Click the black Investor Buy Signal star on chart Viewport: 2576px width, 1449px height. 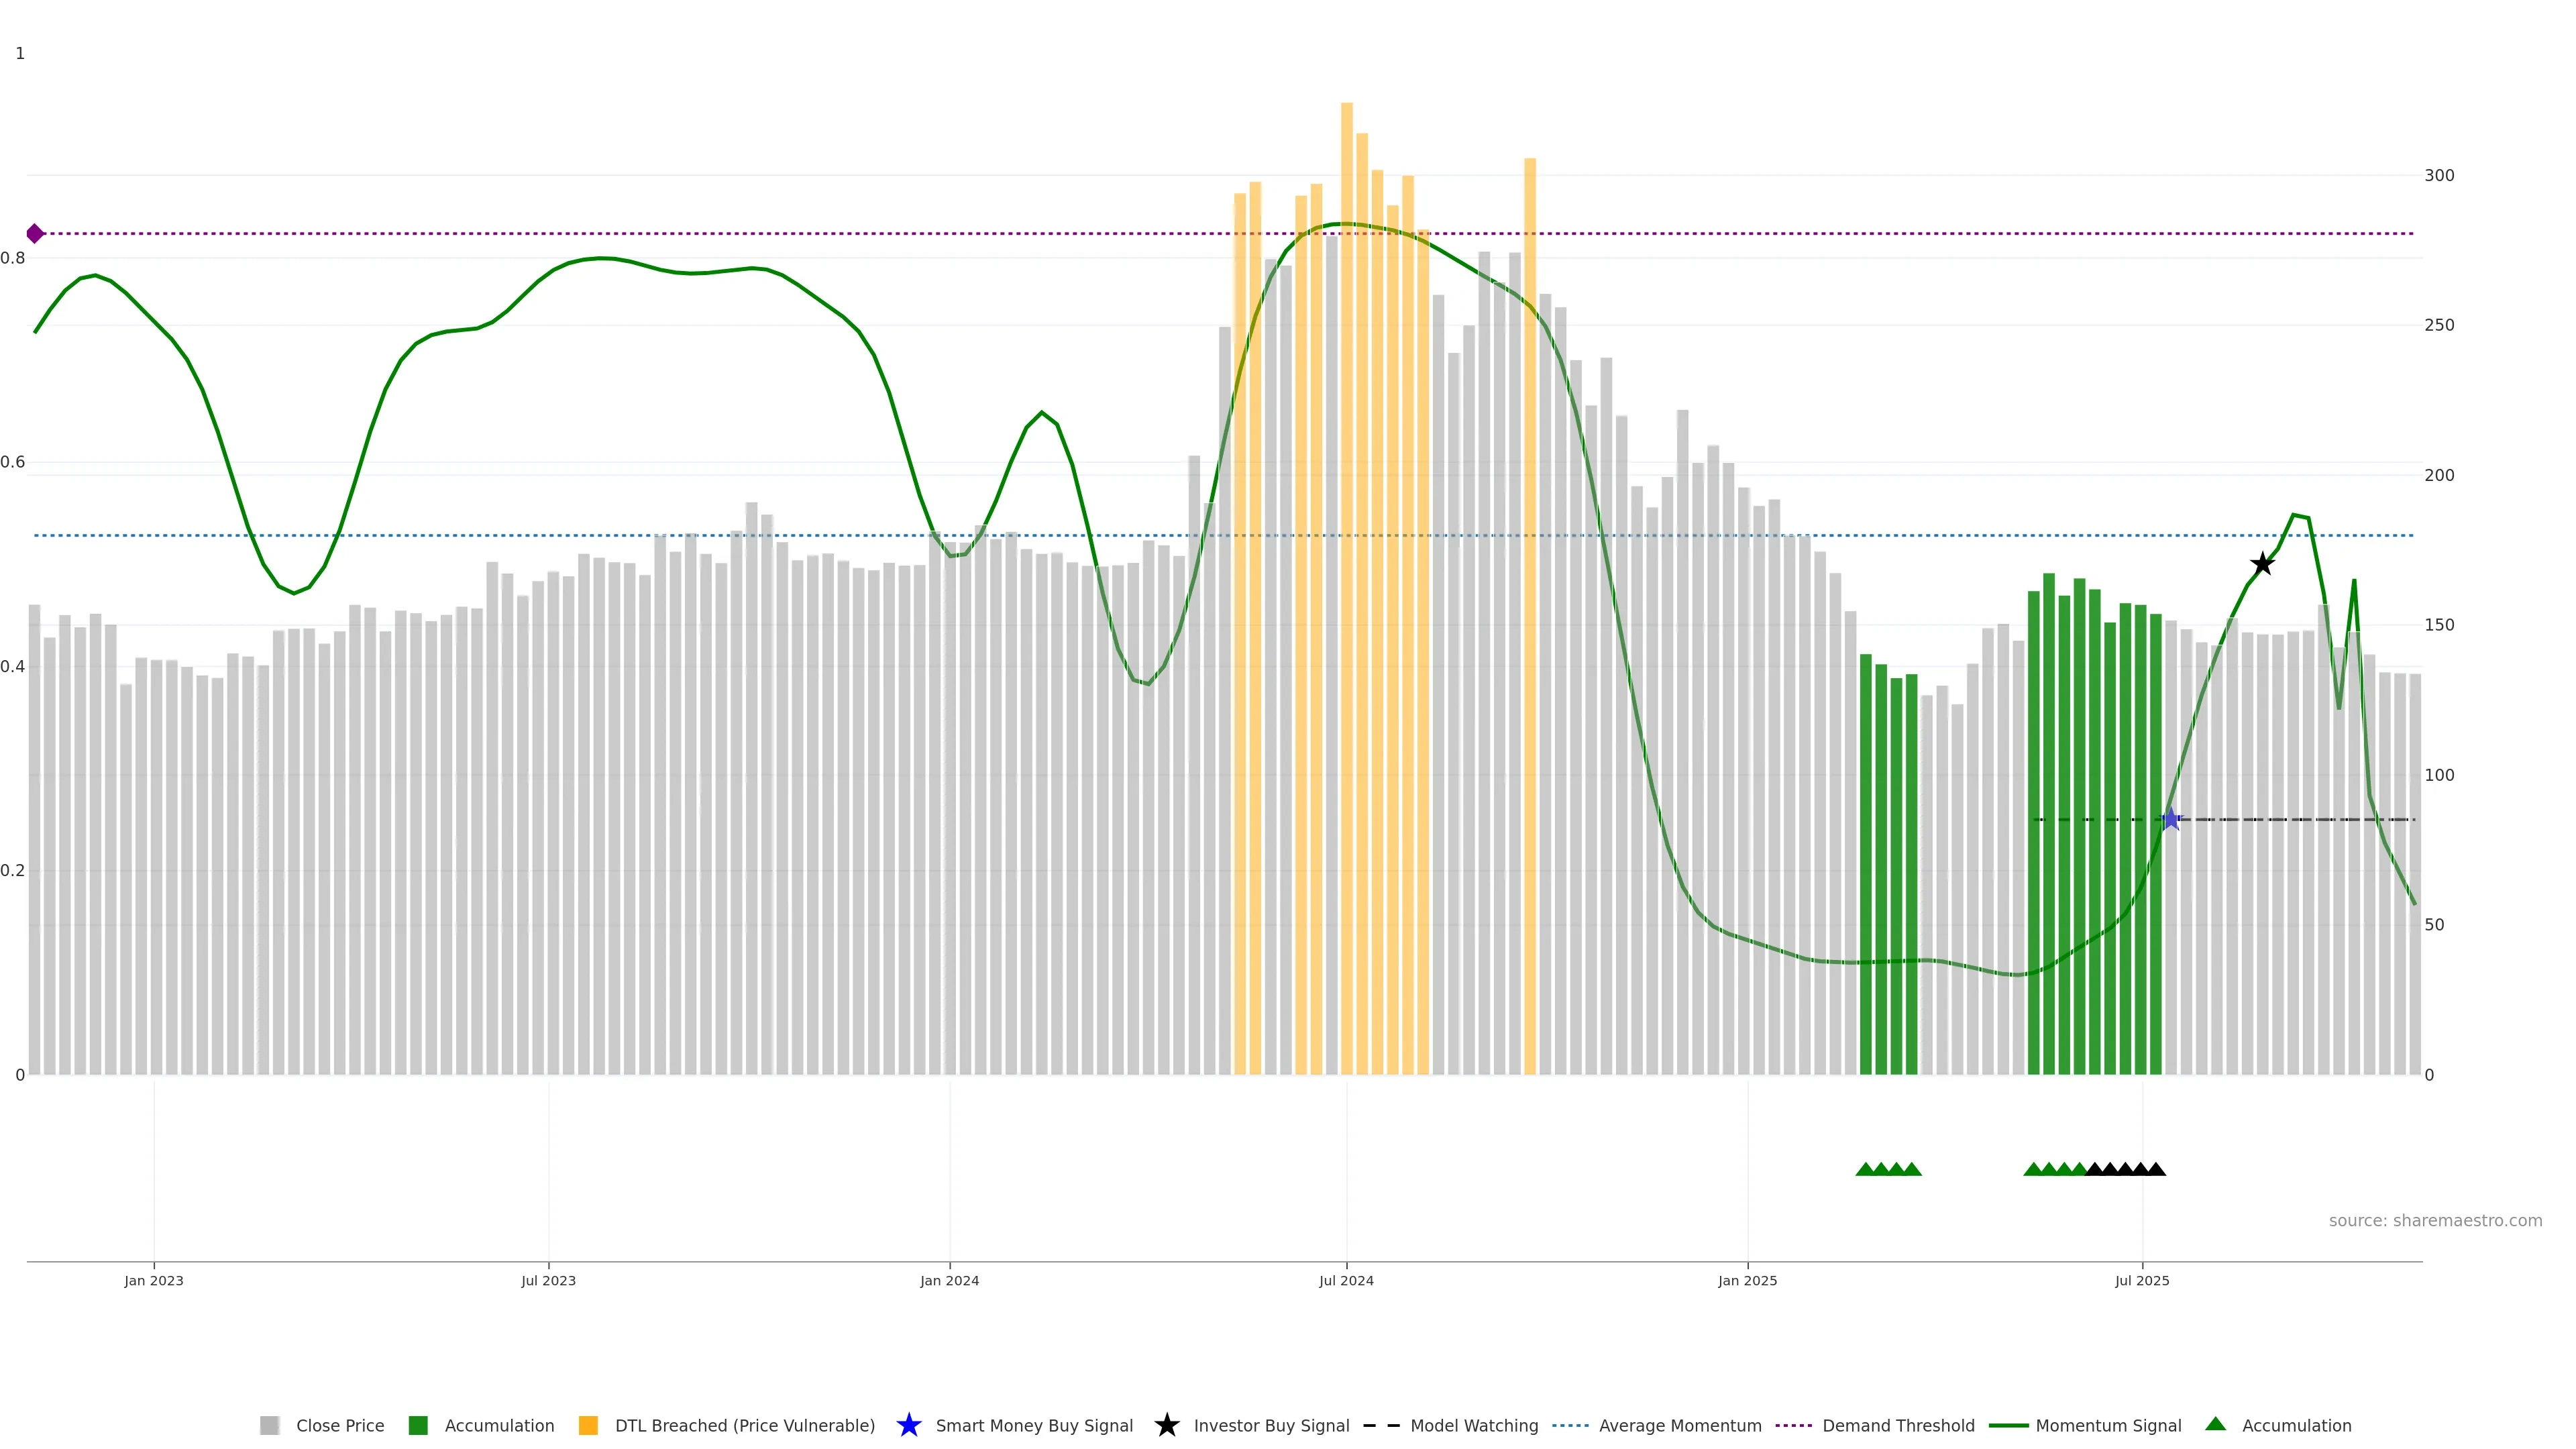(2262, 564)
